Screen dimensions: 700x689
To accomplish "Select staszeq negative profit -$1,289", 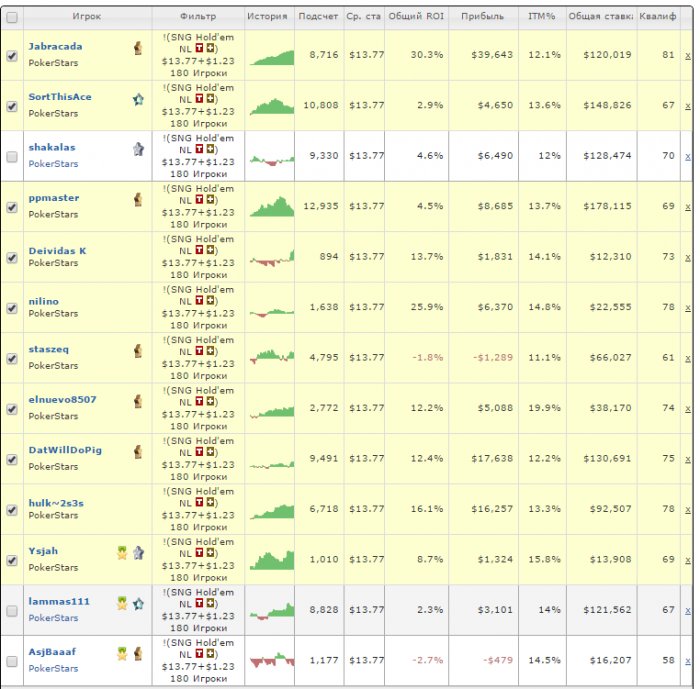I will pos(493,358).
